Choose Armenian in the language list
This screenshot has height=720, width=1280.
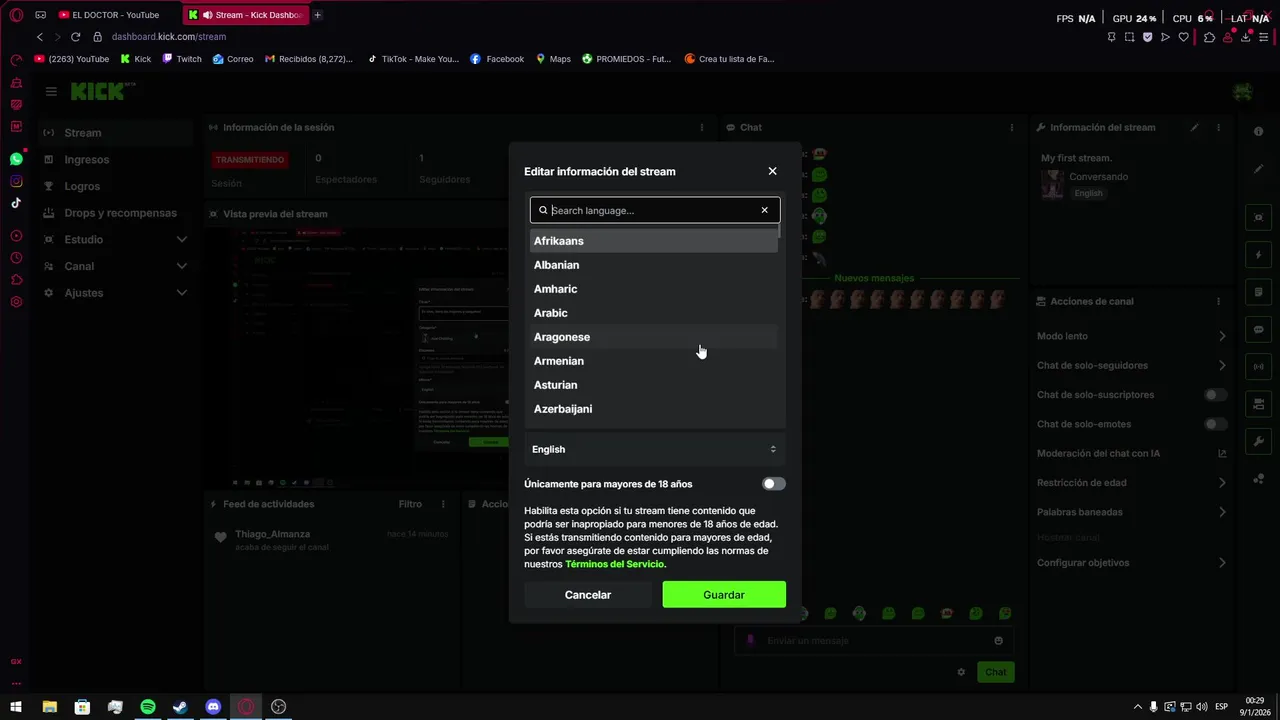pos(654,361)
